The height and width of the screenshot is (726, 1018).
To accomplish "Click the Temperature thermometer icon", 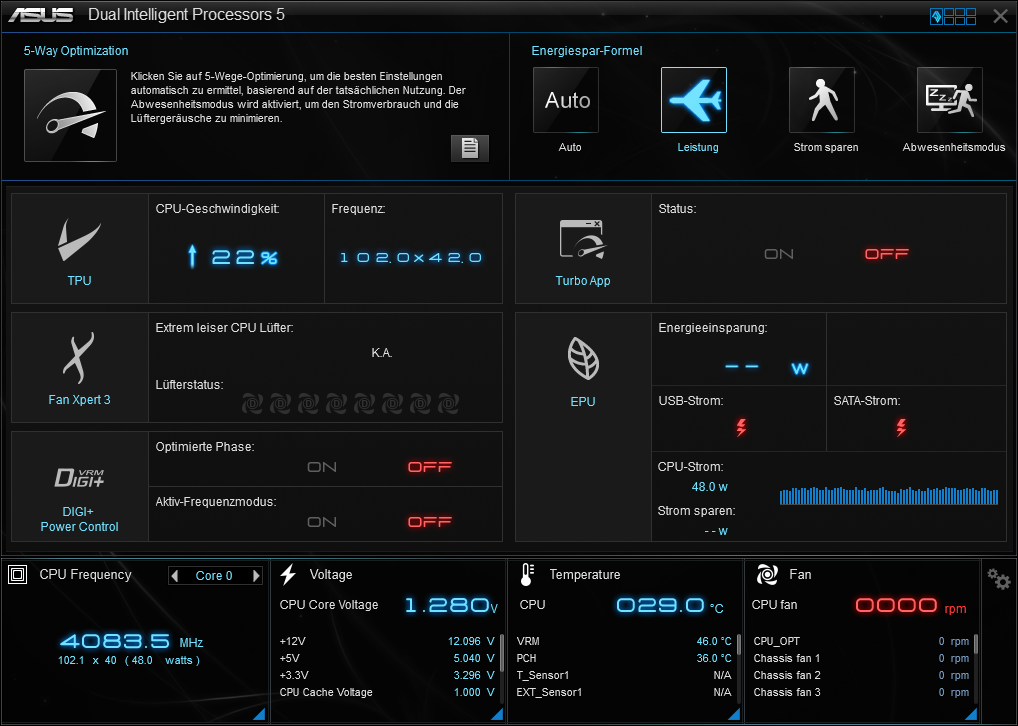I will point(527,574).
